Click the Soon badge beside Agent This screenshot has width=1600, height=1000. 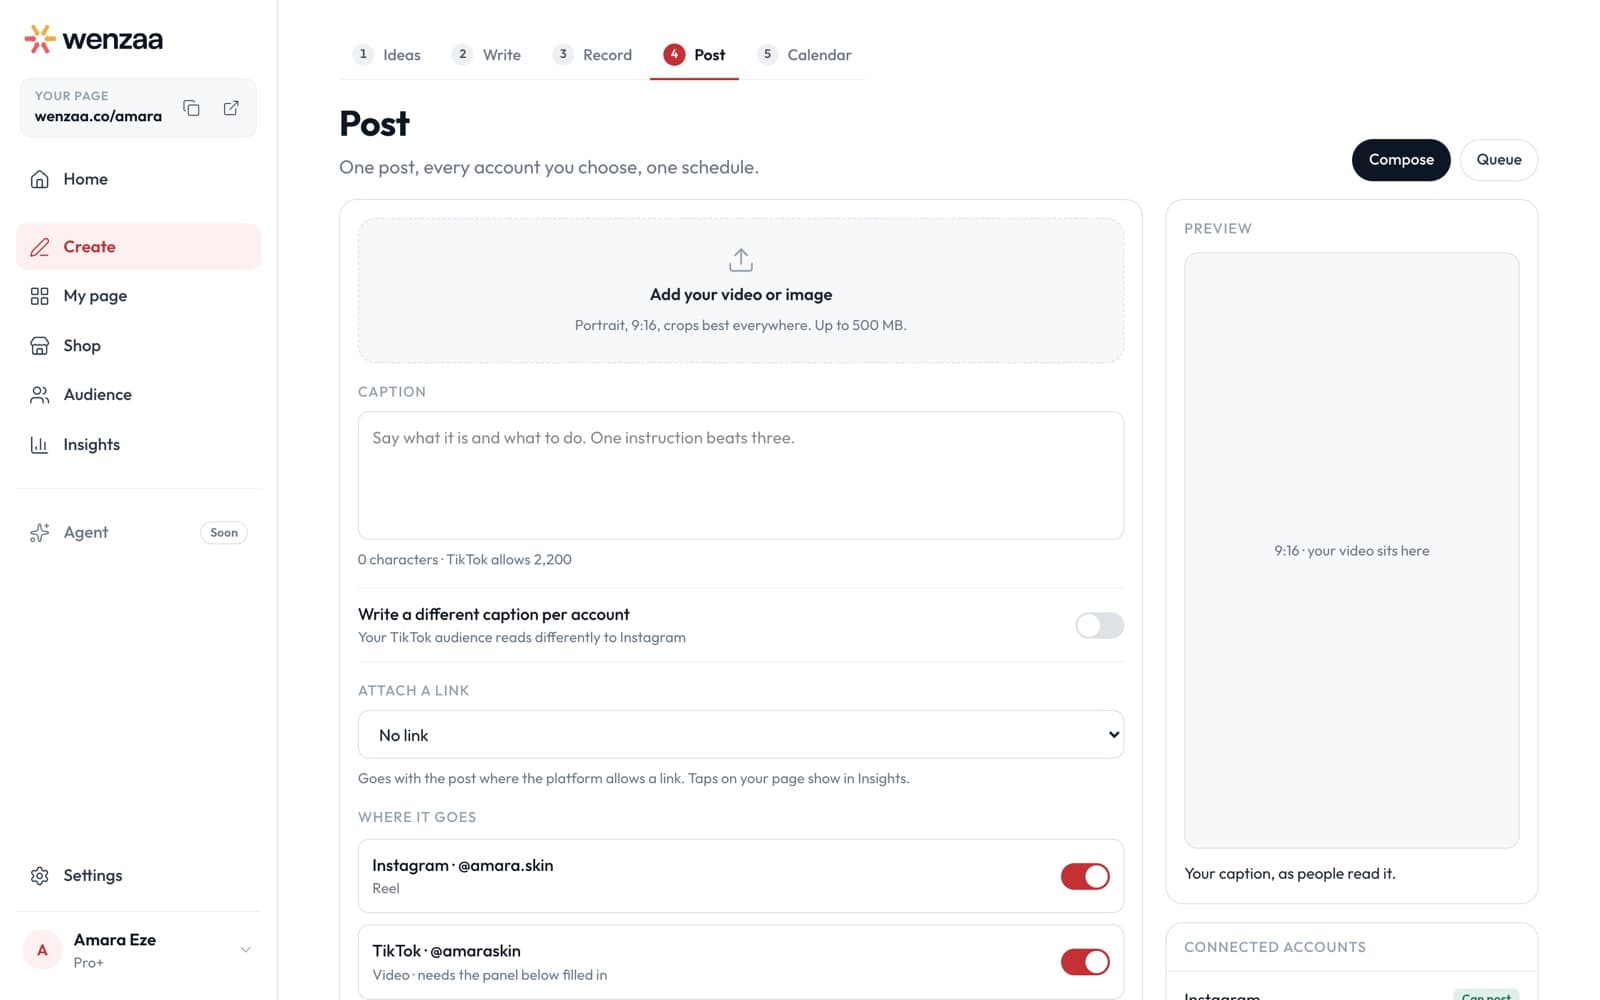coord(224,533)
